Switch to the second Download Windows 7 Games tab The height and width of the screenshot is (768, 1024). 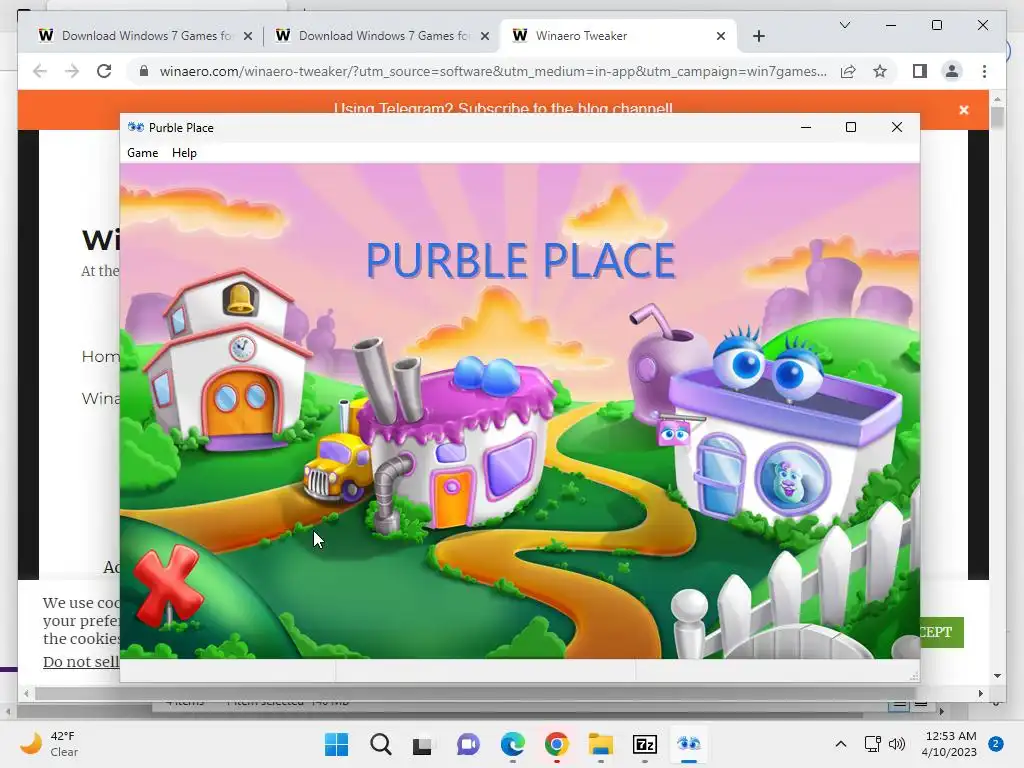point(382,36)
